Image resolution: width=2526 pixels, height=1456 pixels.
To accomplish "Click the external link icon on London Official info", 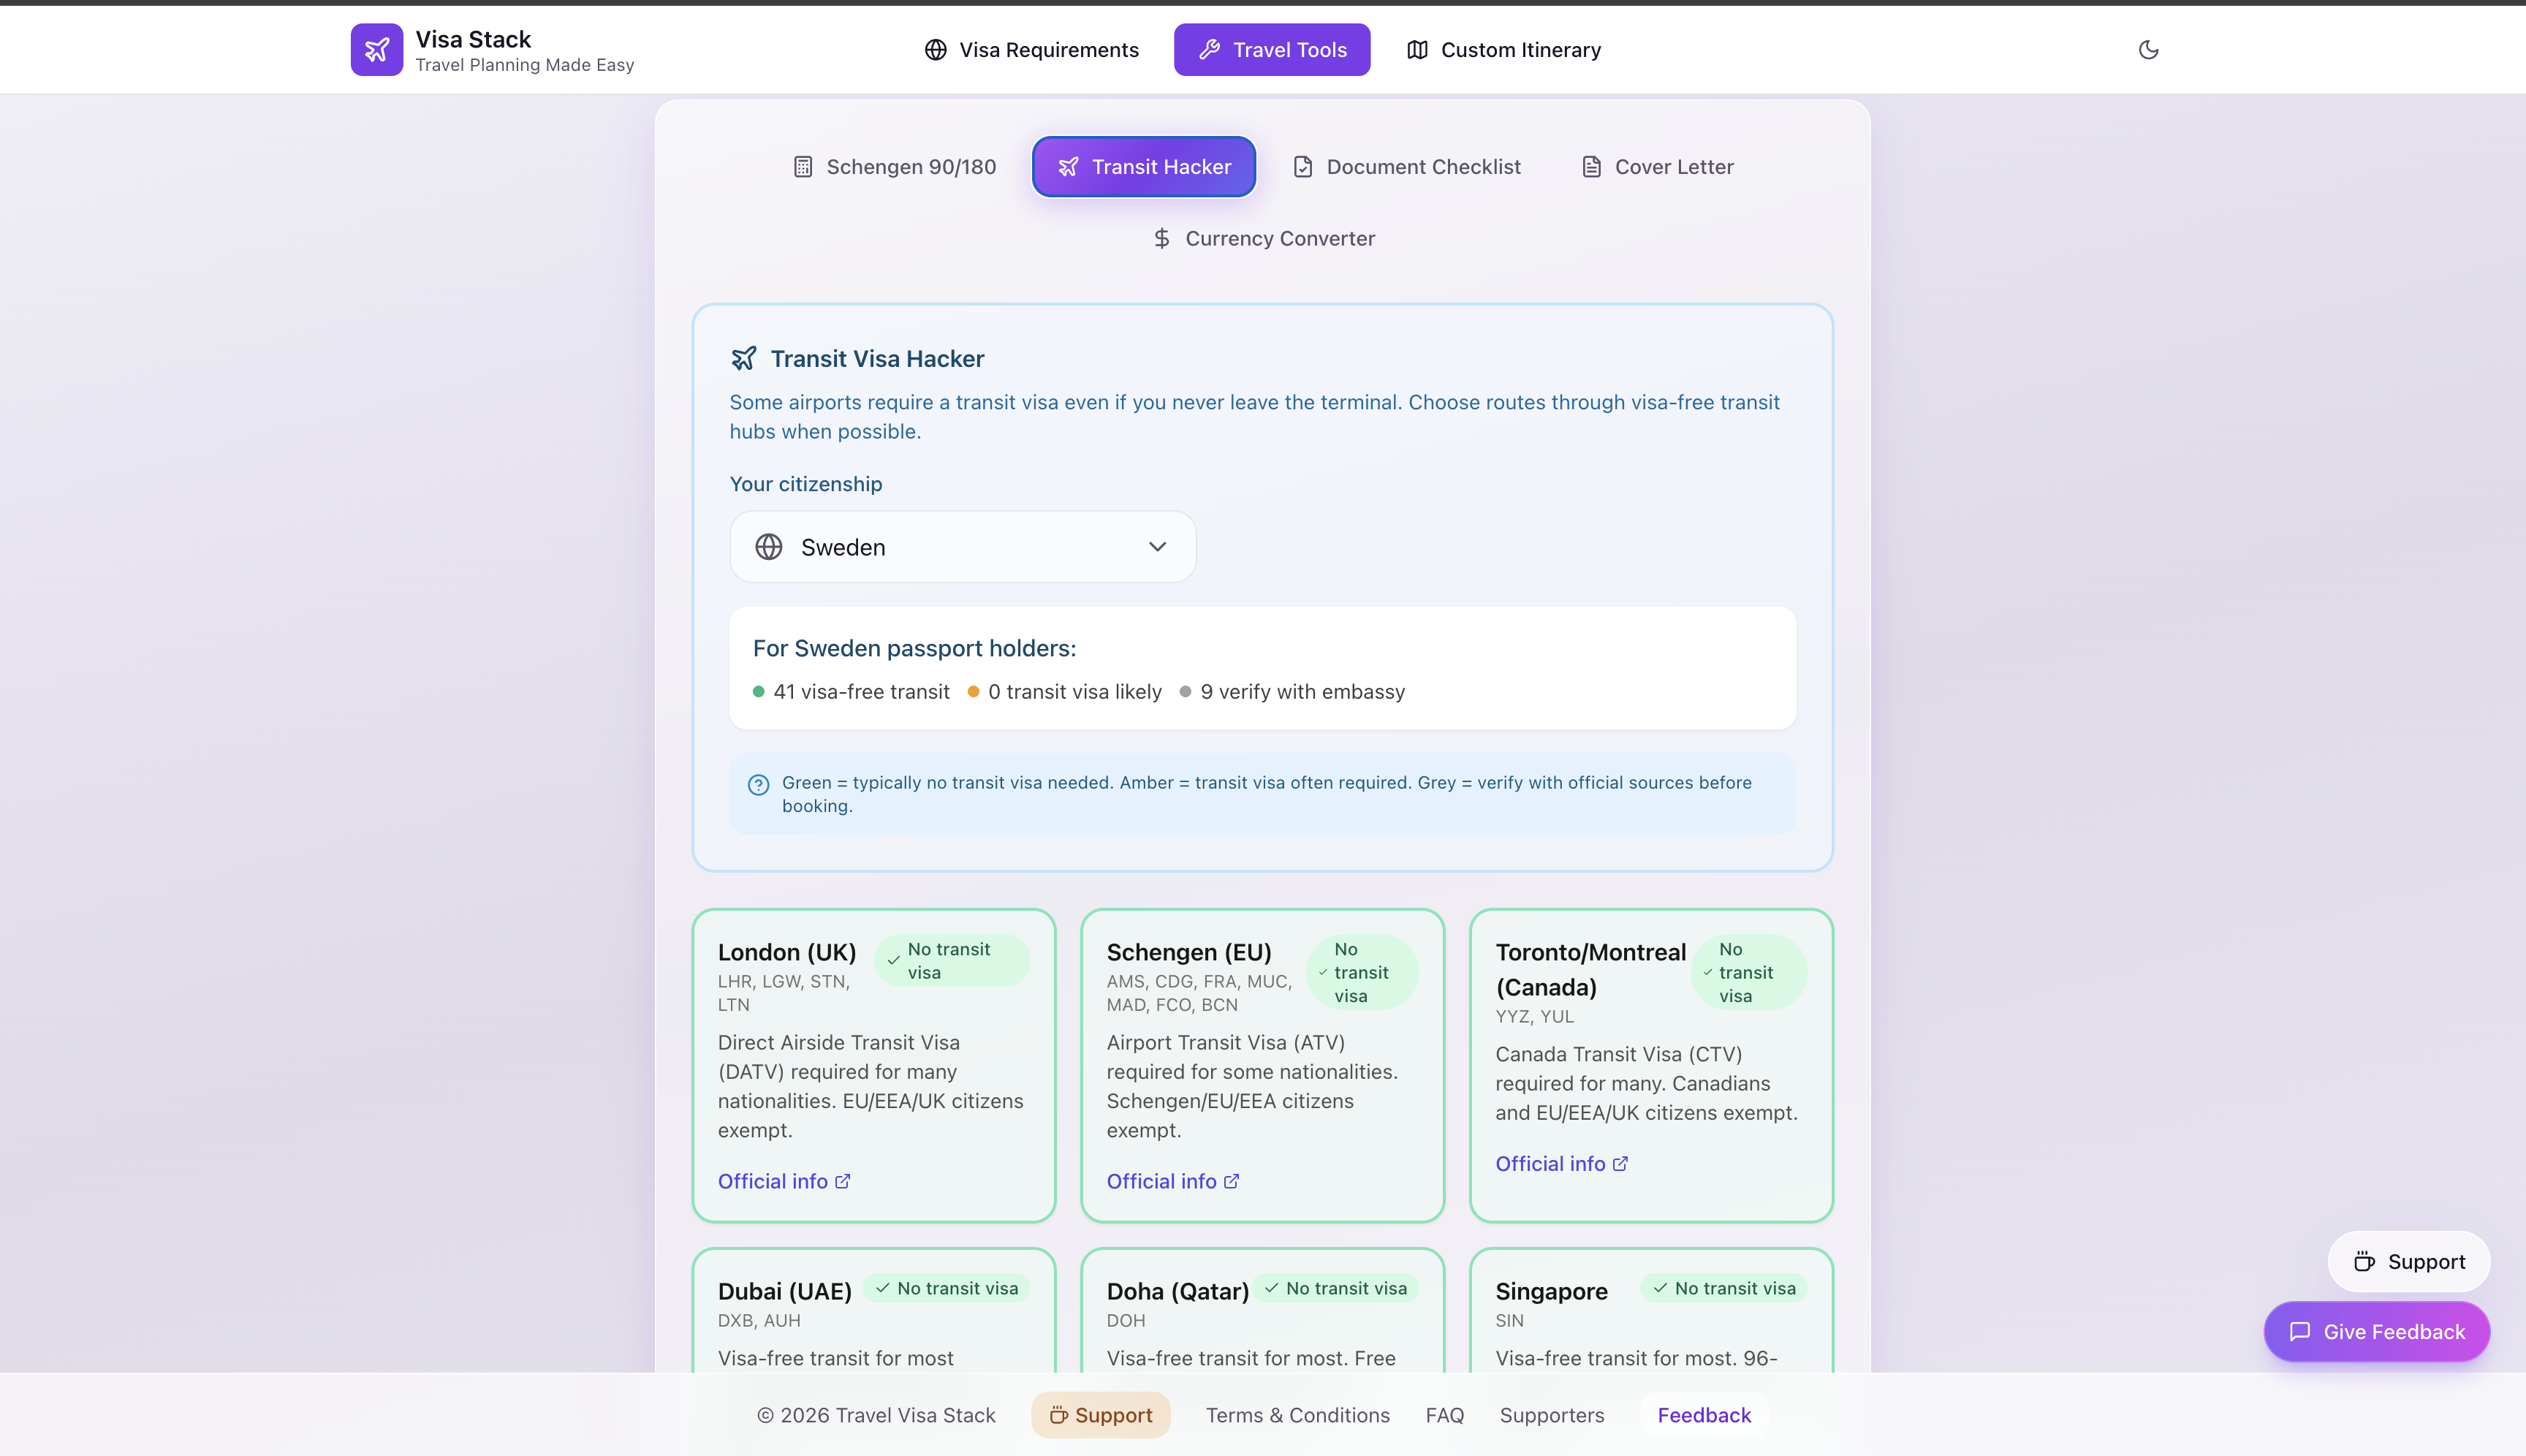I will 843,1181.
